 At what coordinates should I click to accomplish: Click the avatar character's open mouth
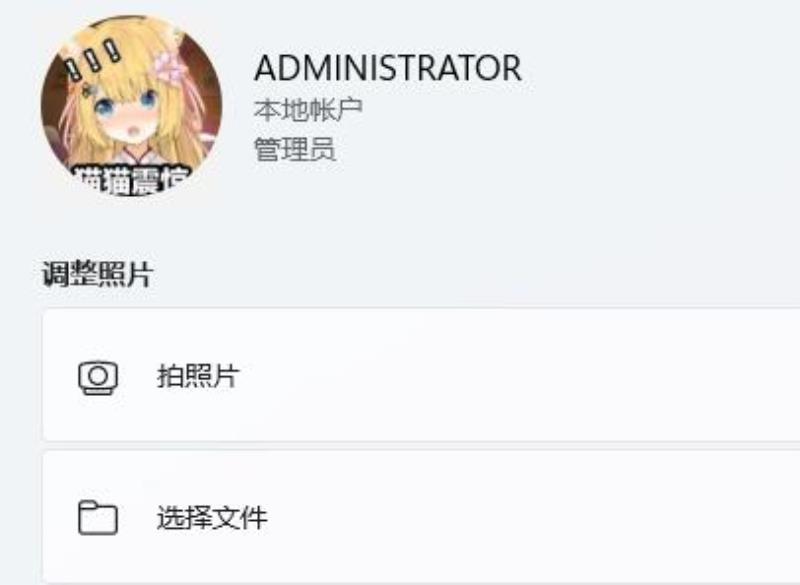coord(134,131)
